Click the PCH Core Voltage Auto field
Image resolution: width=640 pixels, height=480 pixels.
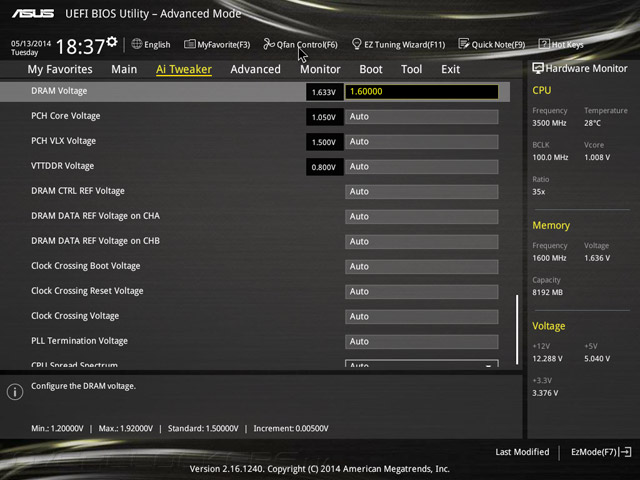tap(422, 117)
